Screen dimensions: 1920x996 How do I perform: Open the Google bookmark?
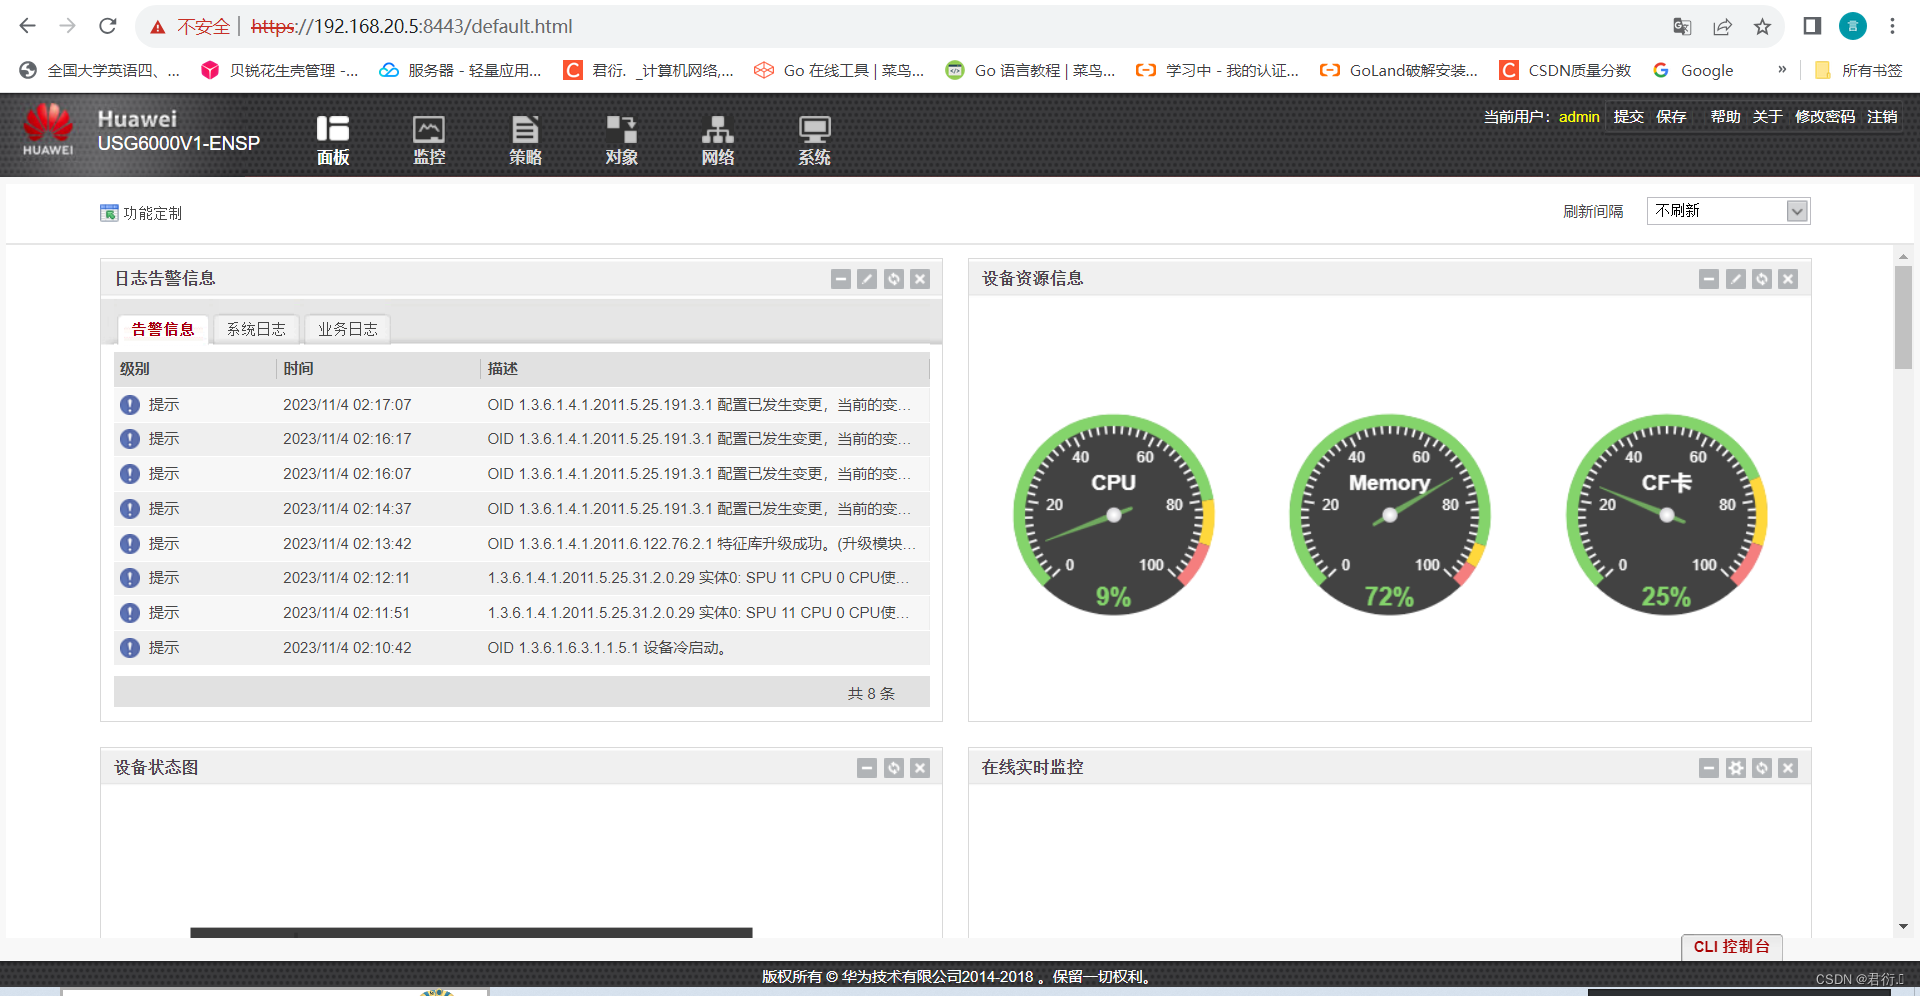coord(1693,70)
